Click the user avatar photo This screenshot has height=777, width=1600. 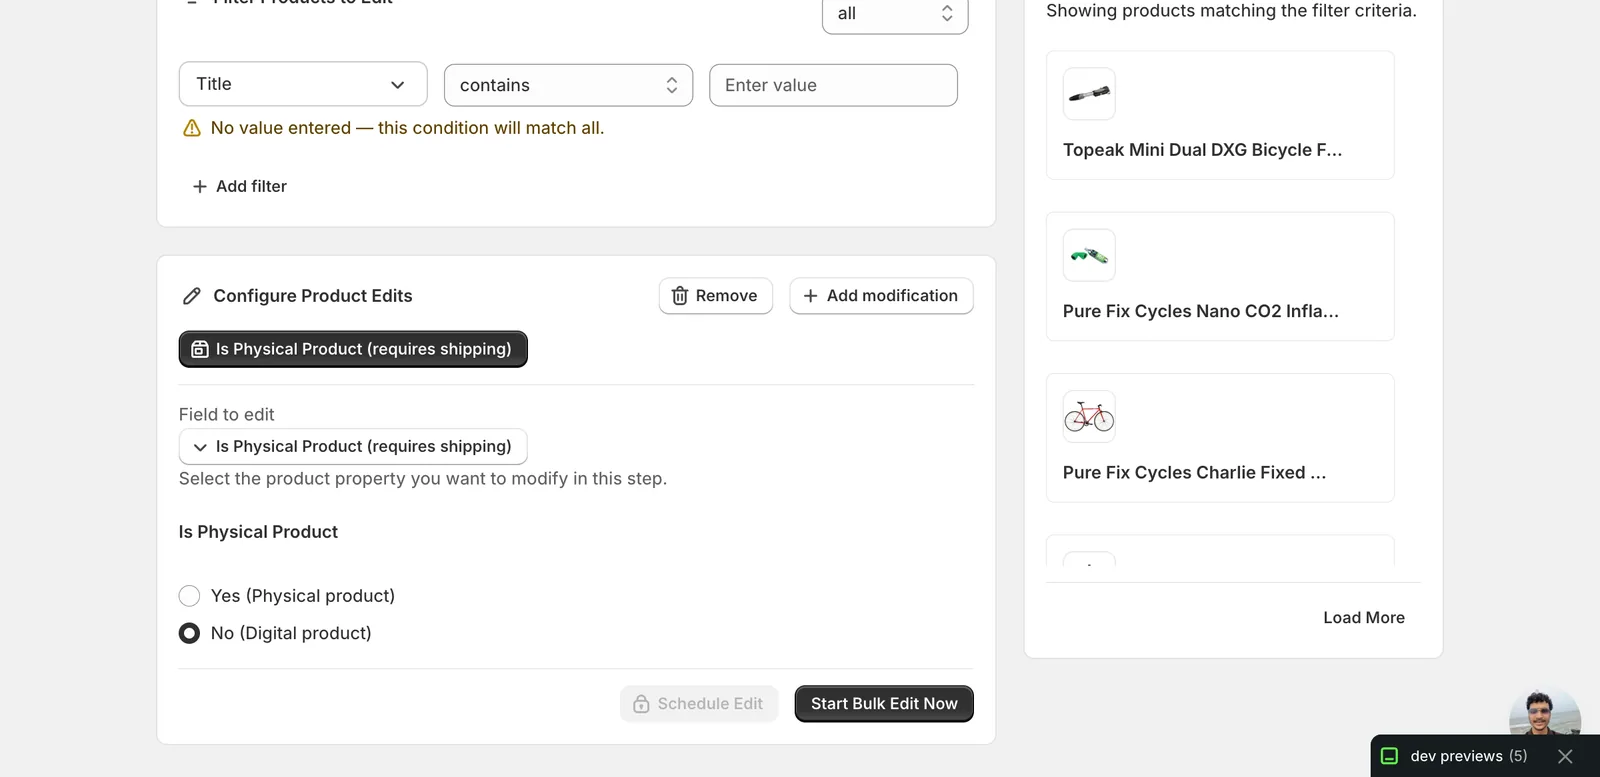click(1544, 712)
